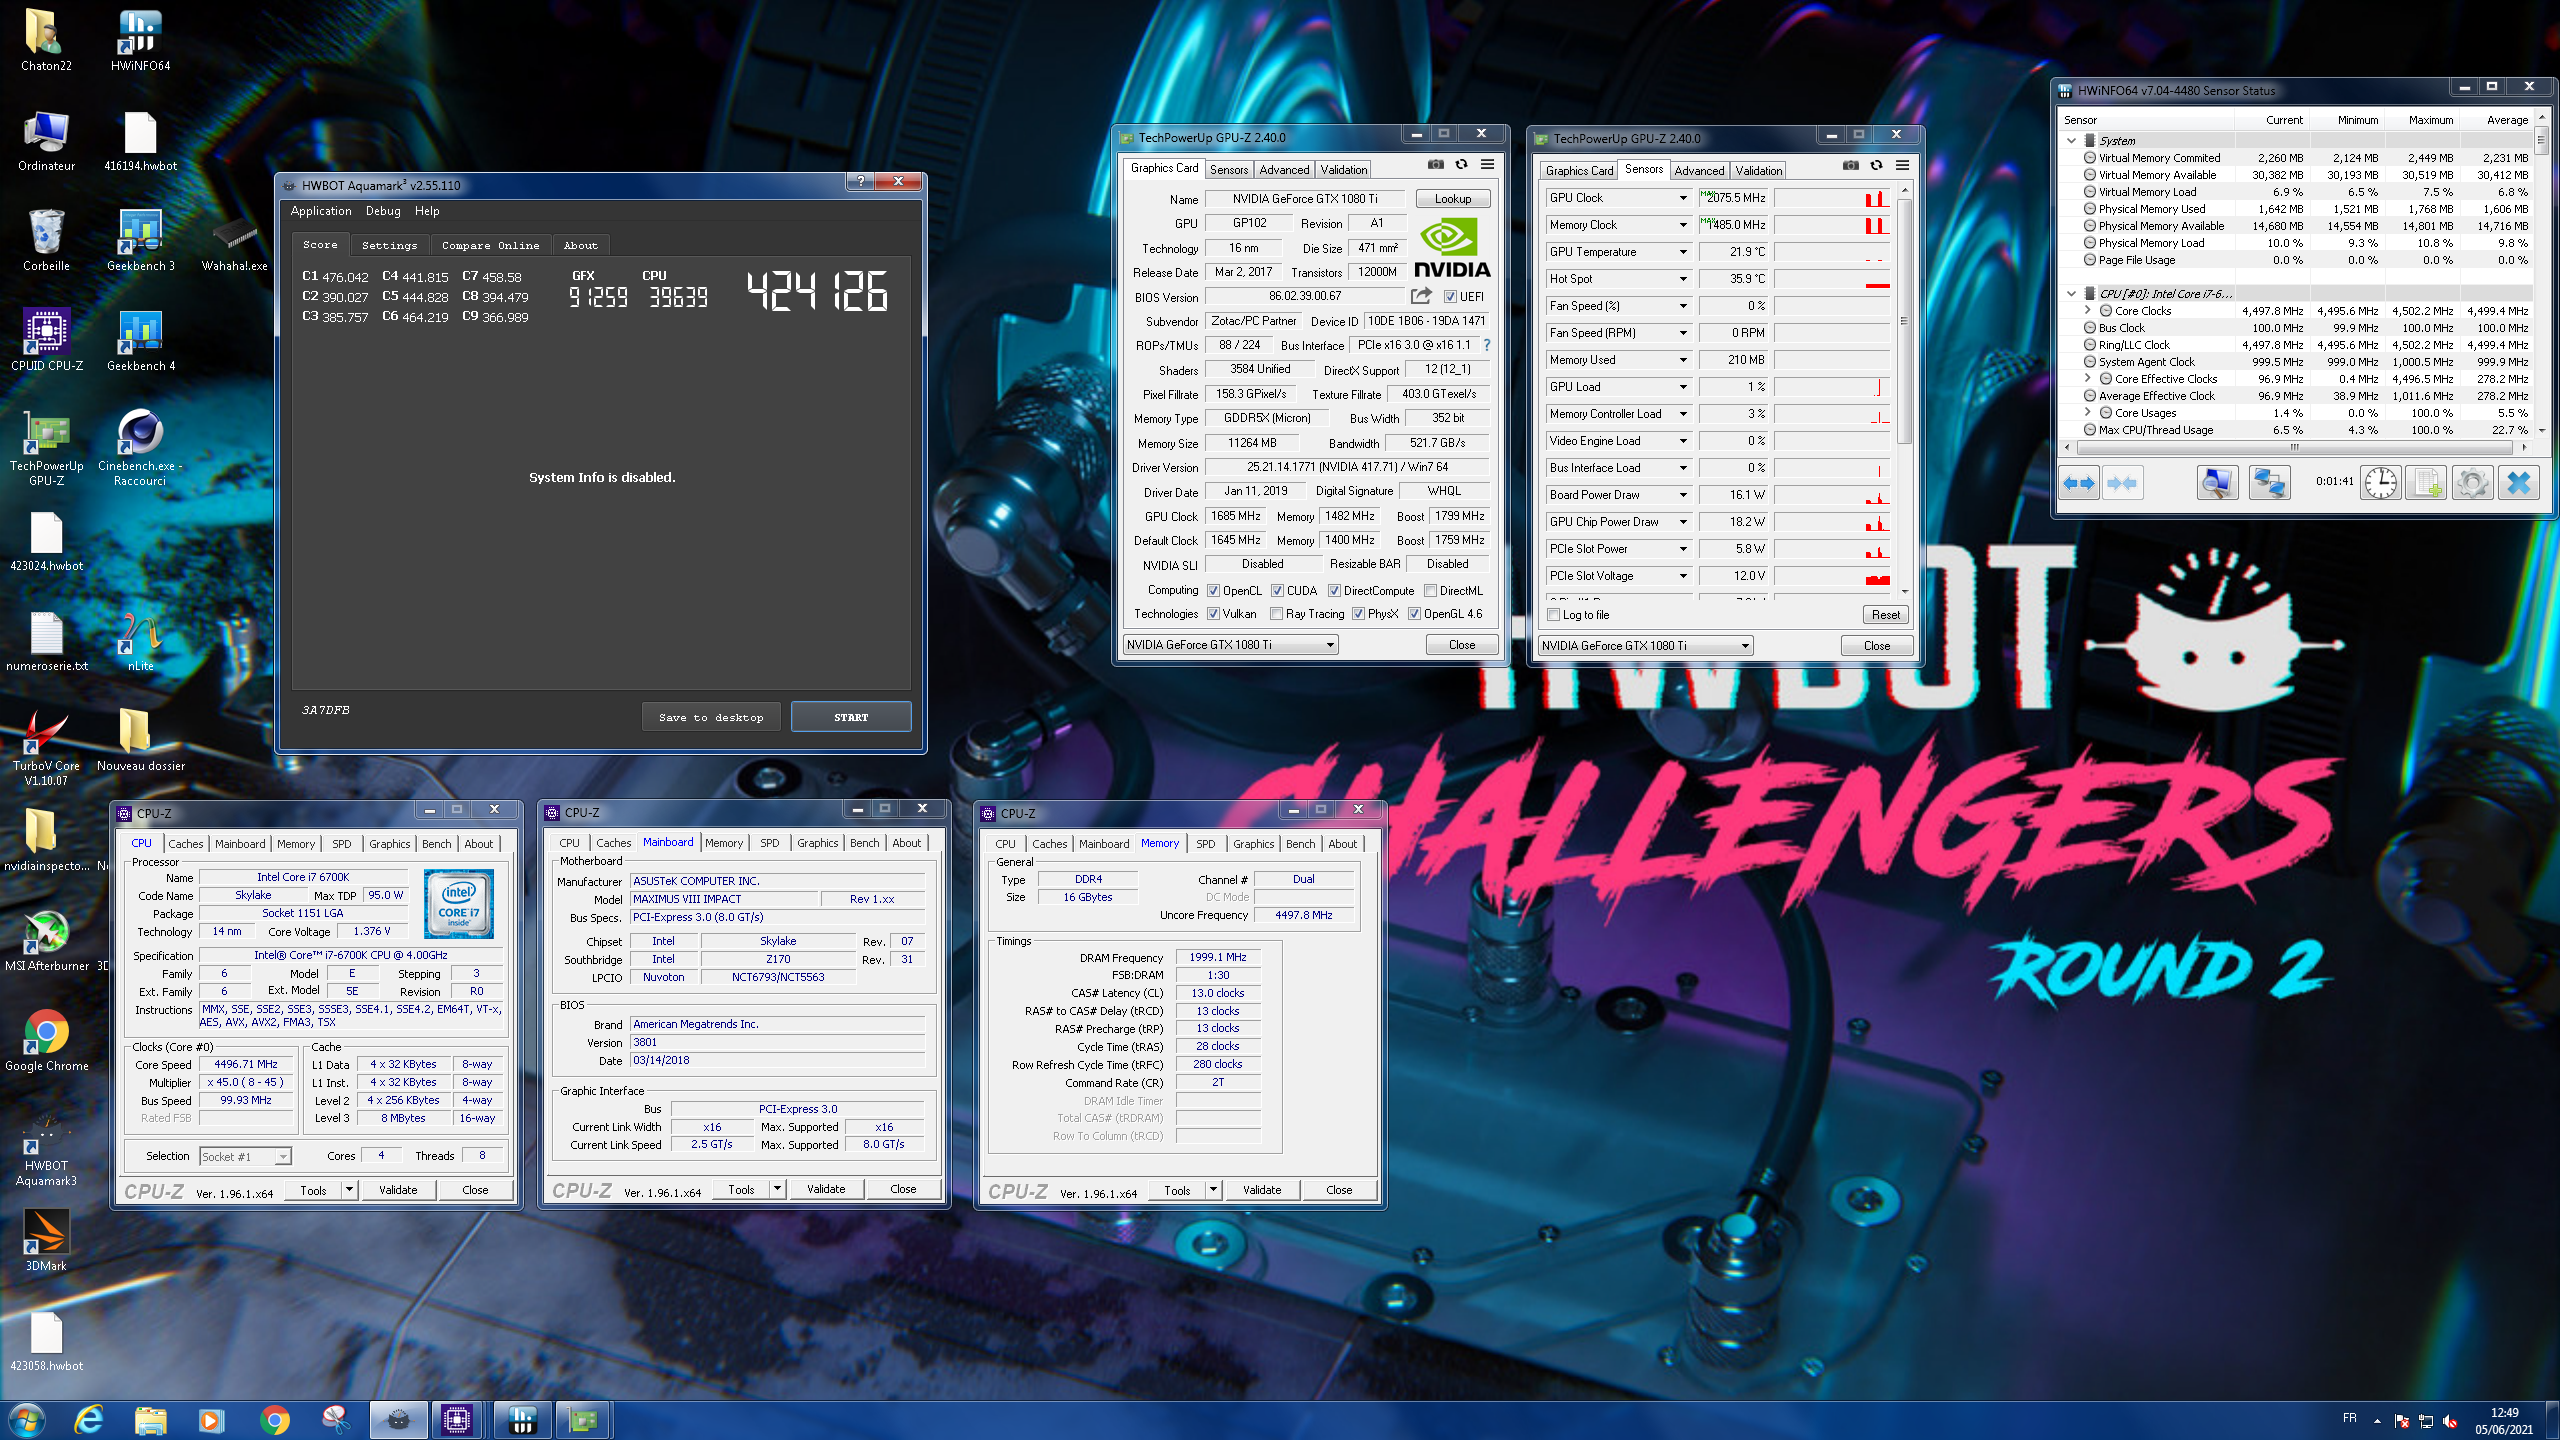The image size is (2560, 1440).
Task: Open TurboV Core desktop icon
Action: click(47, 748)
